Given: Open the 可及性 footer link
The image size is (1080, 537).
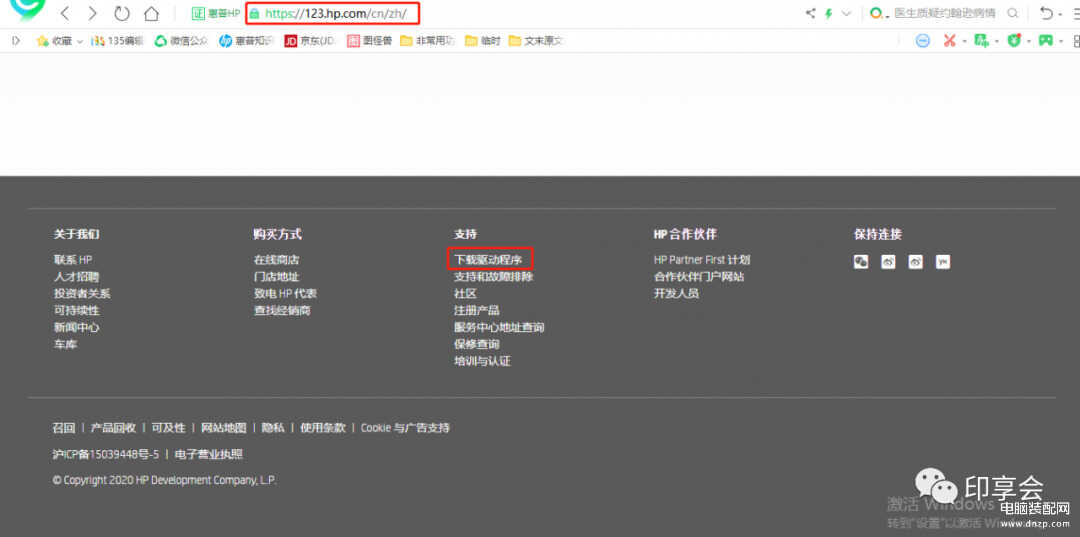Looking at the screenshot, I should pos(169,428).
